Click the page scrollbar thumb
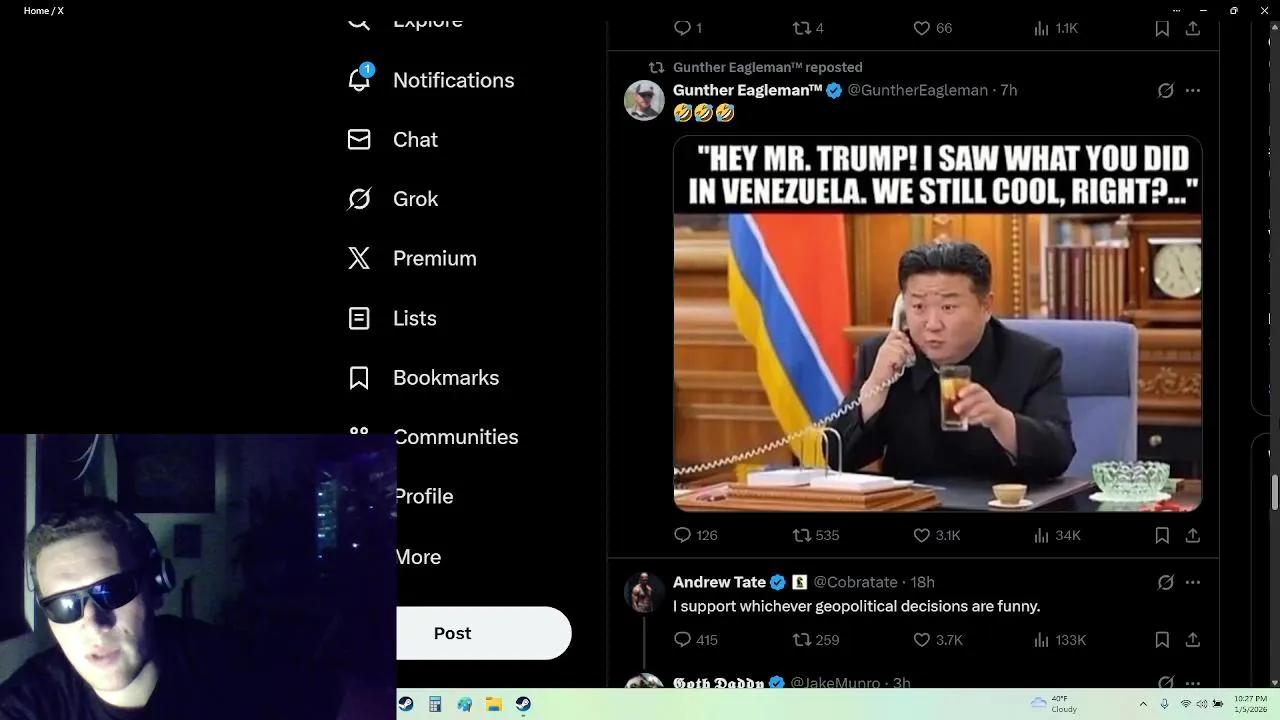 [1275, 493]
